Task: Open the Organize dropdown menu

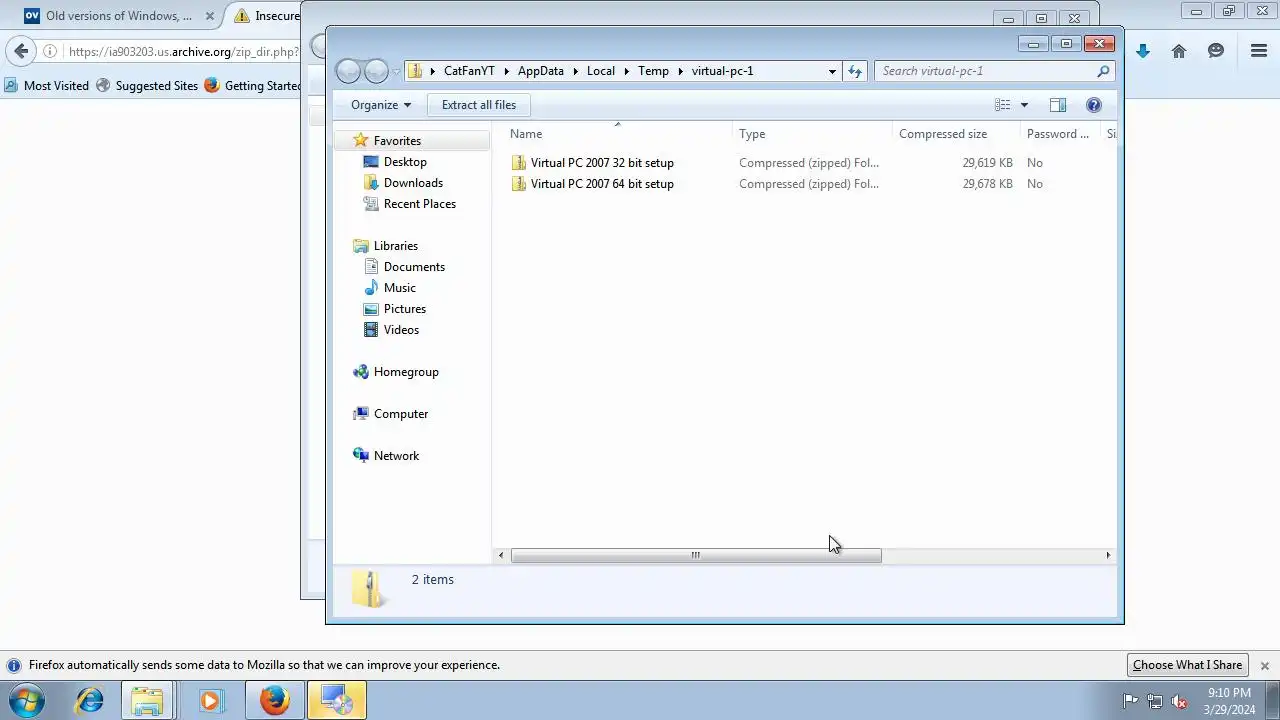Action: 381,105
